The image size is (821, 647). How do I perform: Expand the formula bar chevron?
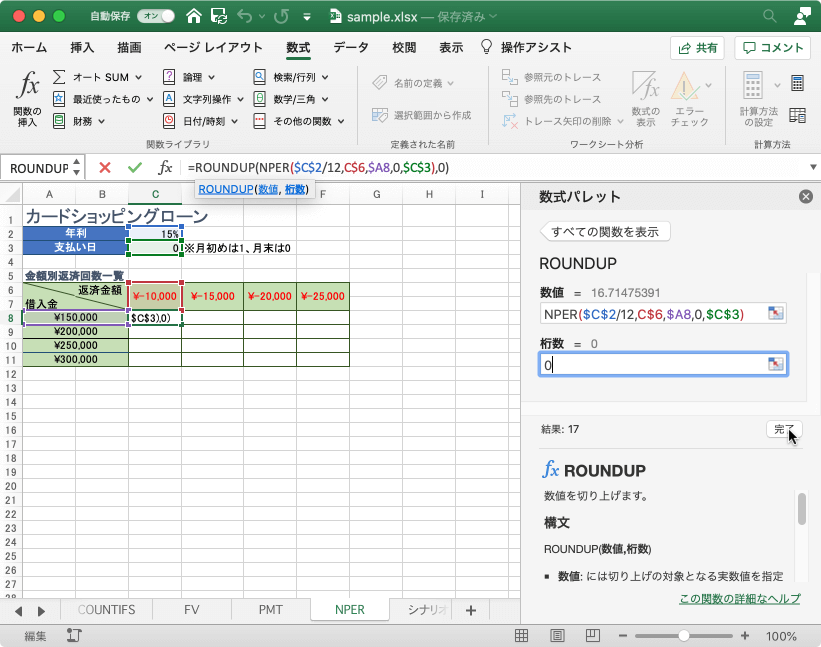pos(813,168)
